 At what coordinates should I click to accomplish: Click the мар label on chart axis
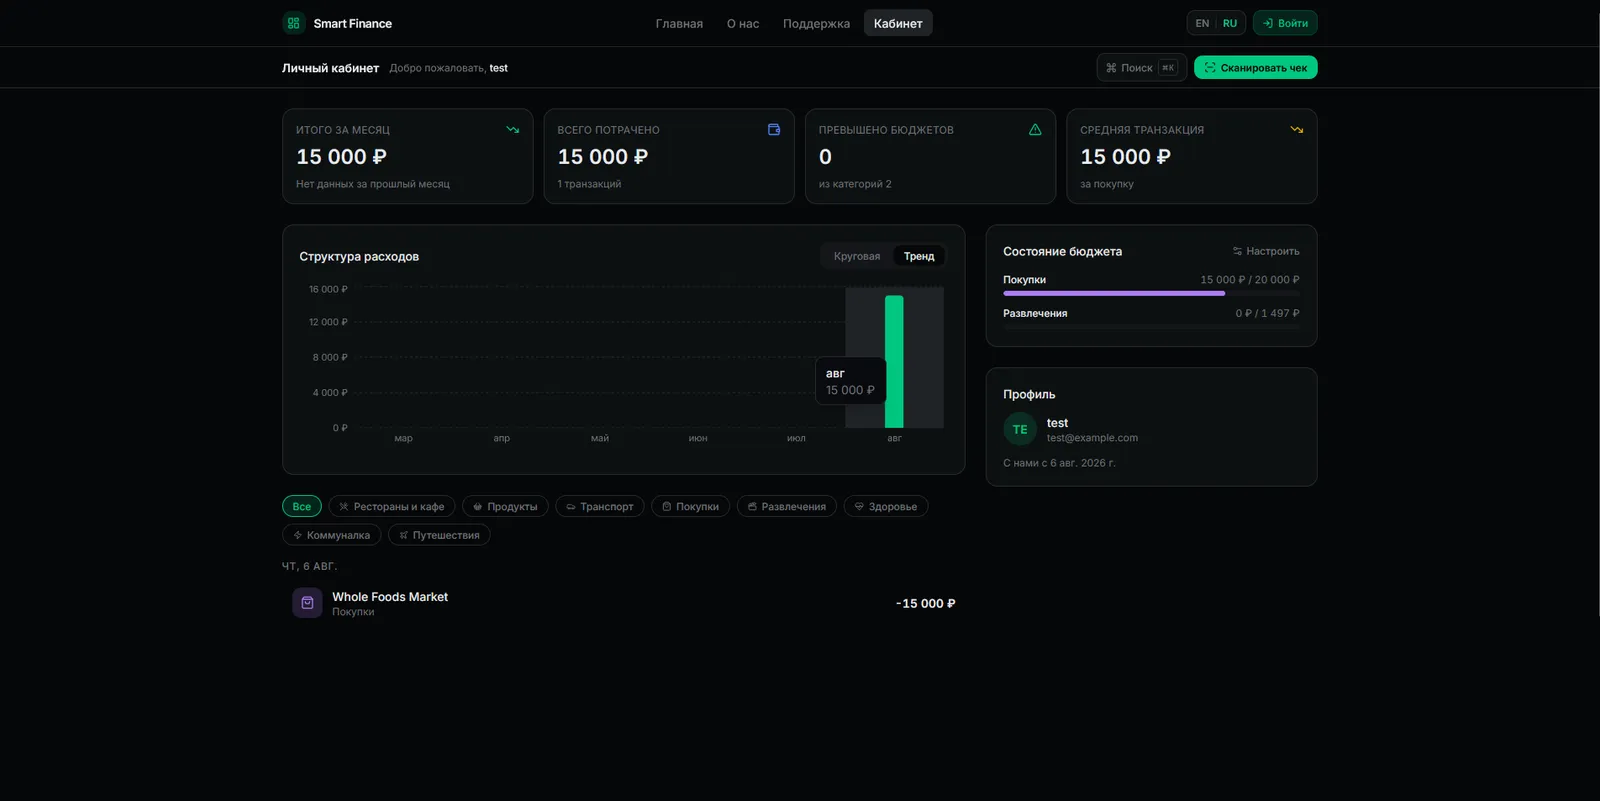(403, 438)
